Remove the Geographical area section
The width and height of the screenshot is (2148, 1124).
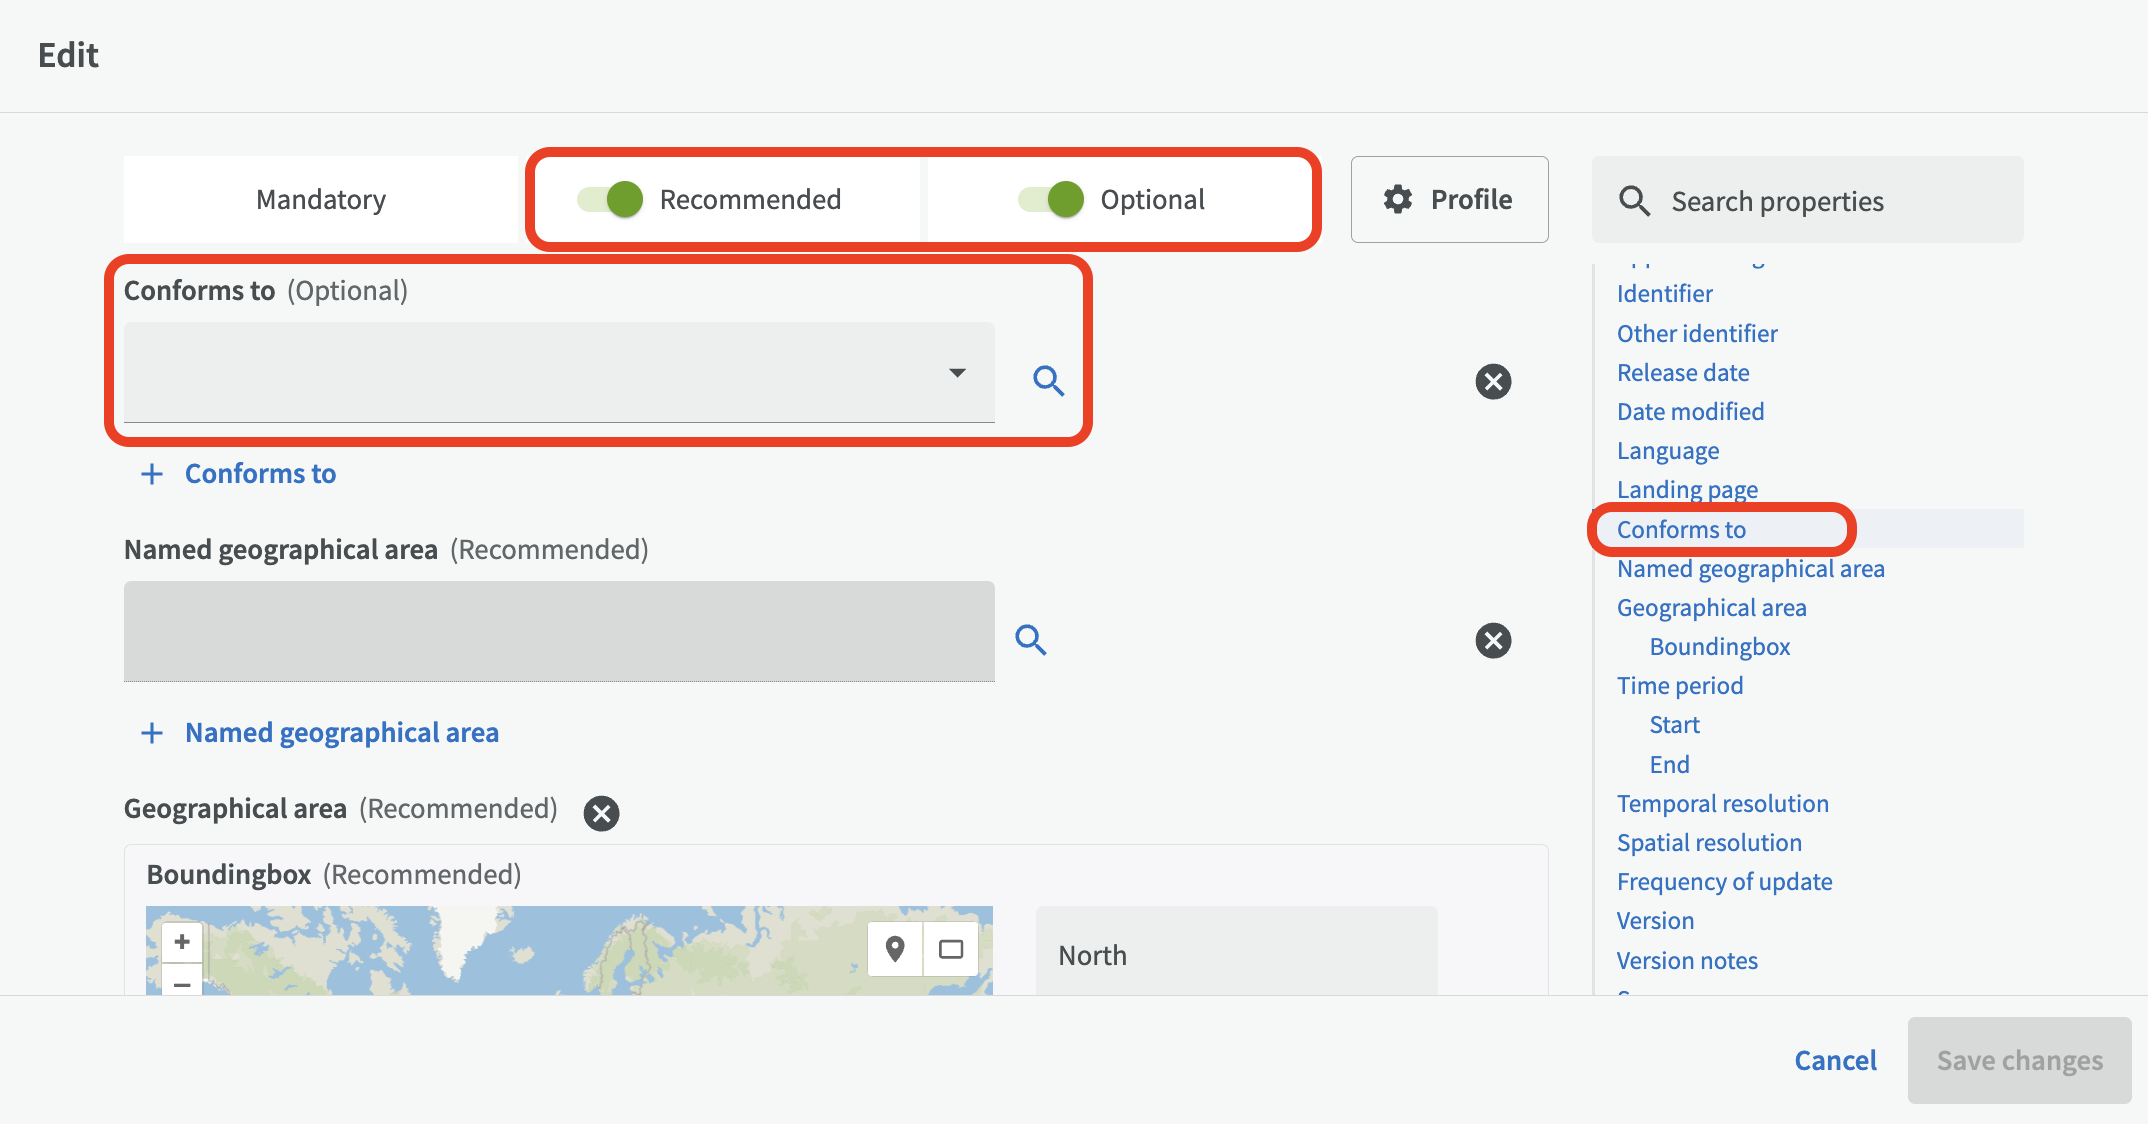coord(601,813)
